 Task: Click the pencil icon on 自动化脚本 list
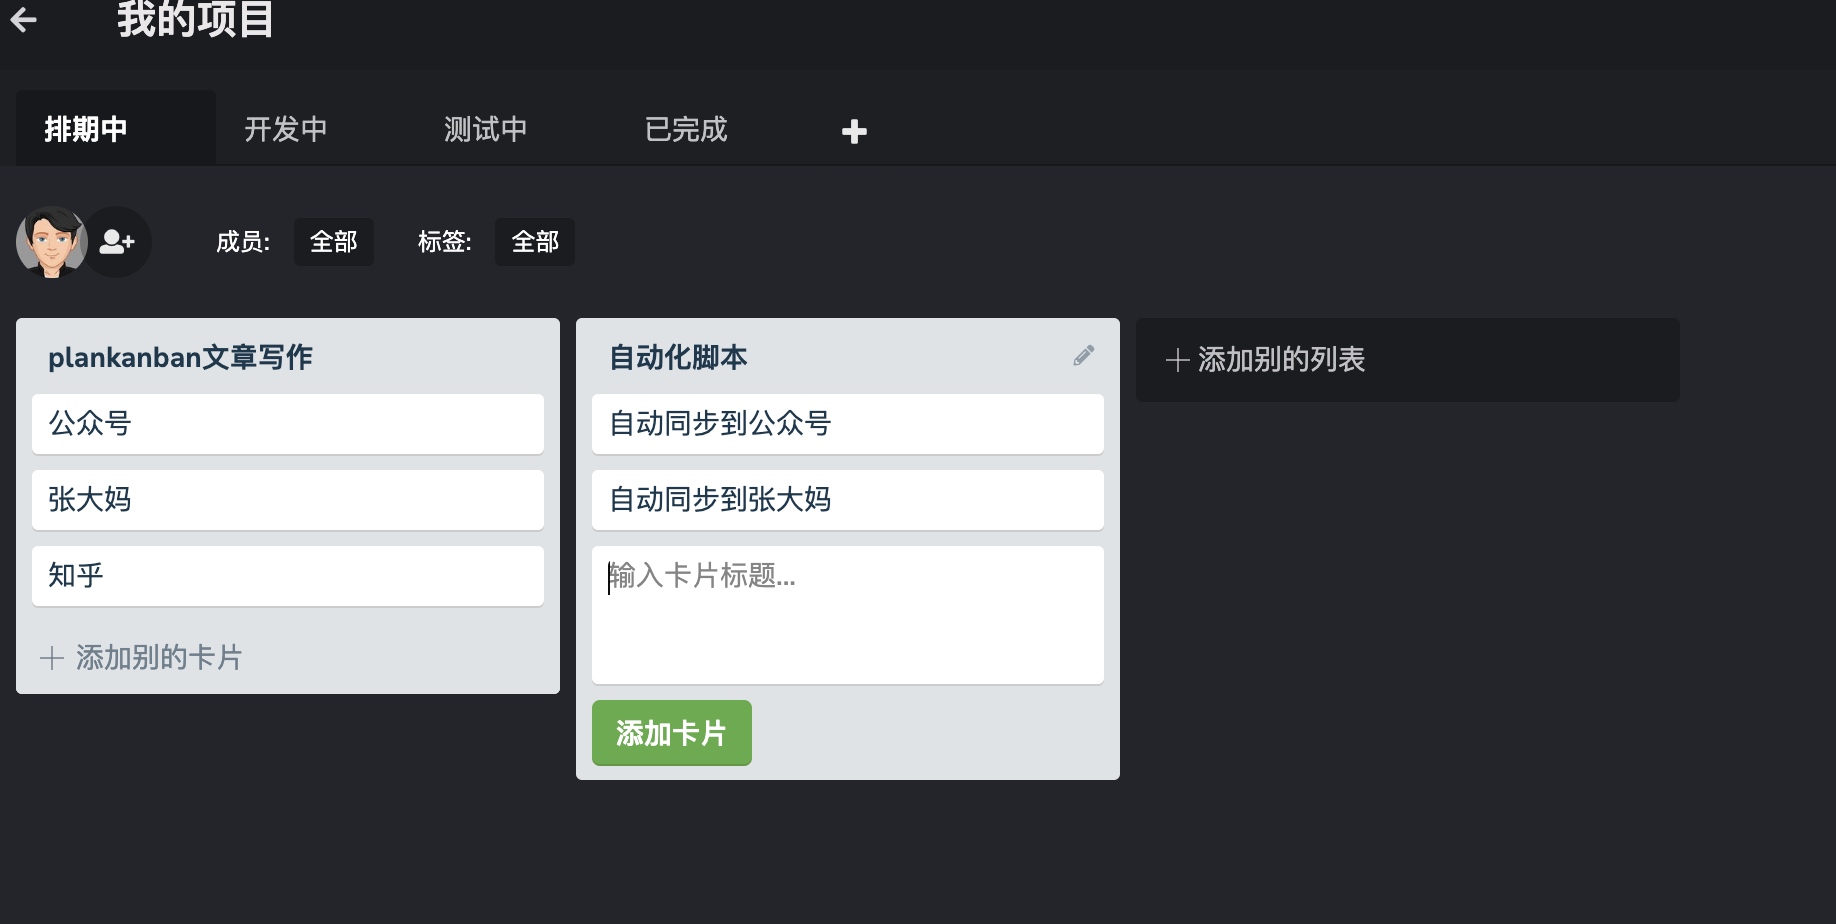(x=1084, y=355)
